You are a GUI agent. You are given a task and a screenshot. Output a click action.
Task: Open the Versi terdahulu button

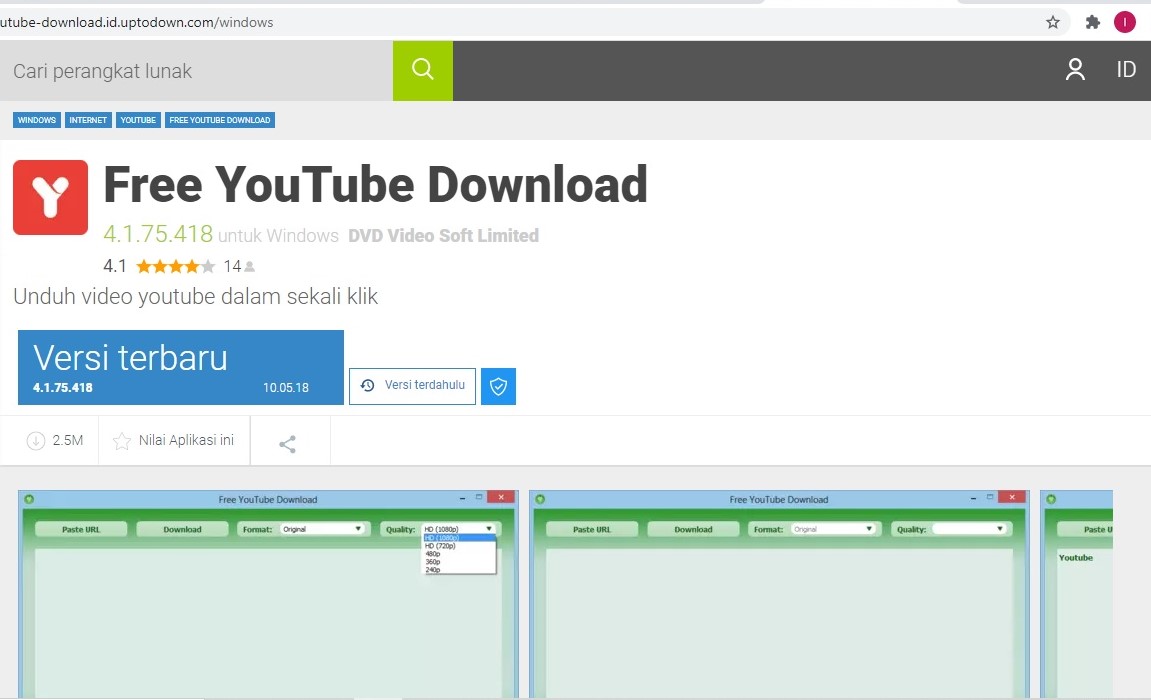click(413, 386)
